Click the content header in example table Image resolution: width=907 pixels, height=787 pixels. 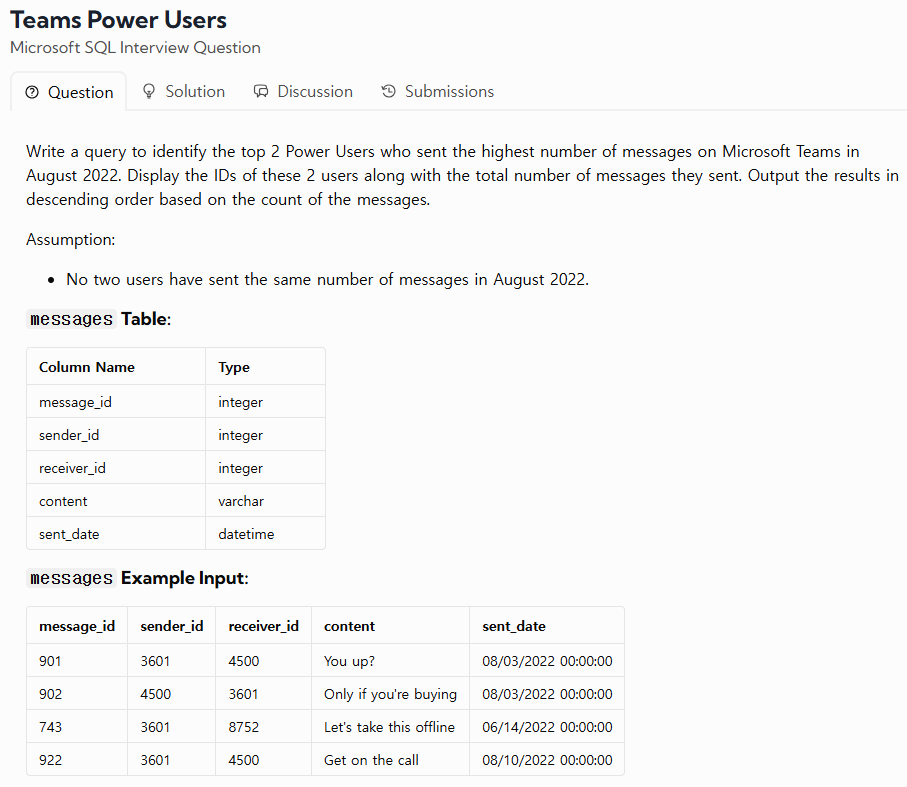coord(390,626)
